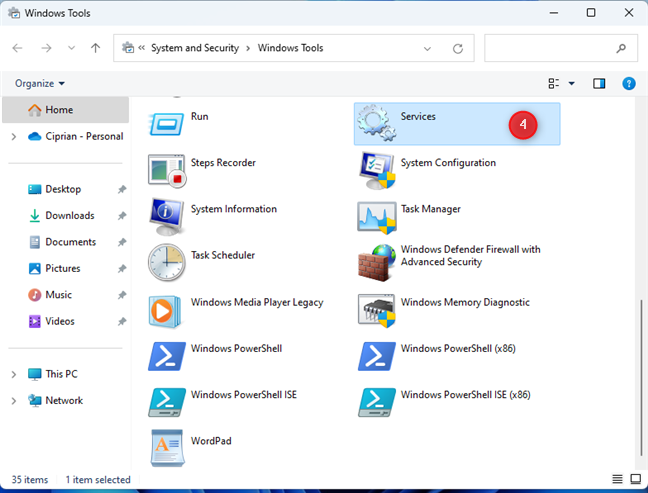Click the Downloads pin icon
648x493 pixels.
click(122, 216)
